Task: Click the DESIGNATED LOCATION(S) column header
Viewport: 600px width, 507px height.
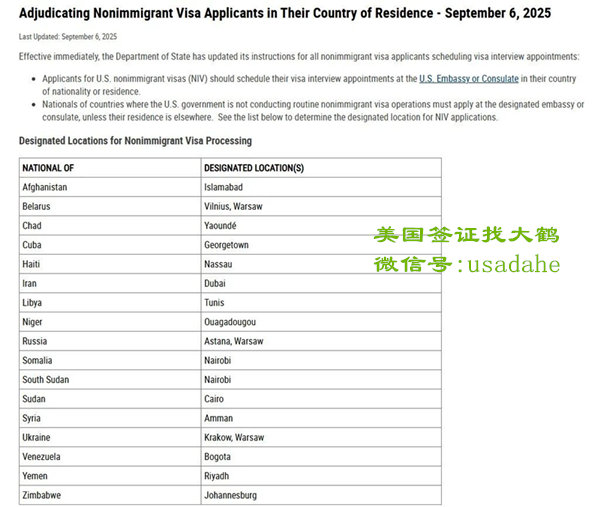Action: (321, 168)
